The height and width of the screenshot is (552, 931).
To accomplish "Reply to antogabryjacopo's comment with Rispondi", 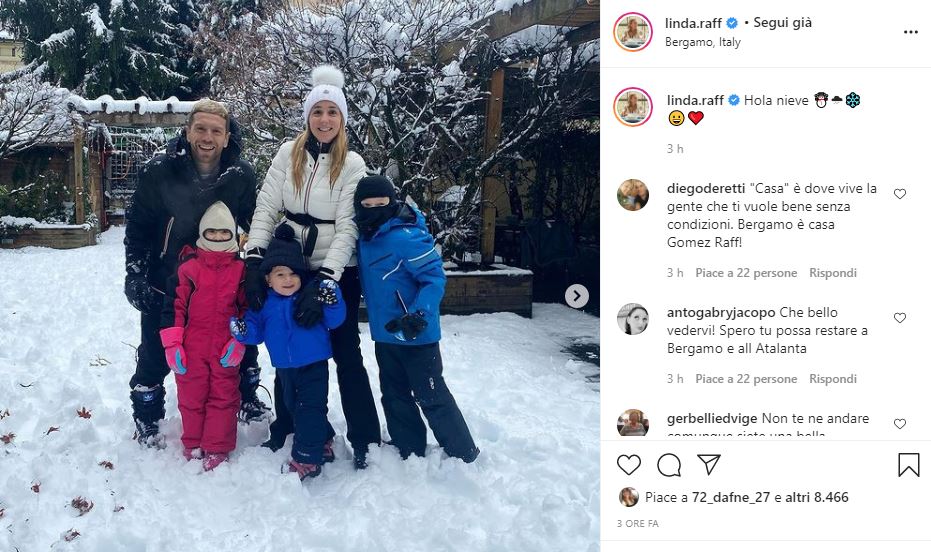I will tap(832, 379).
